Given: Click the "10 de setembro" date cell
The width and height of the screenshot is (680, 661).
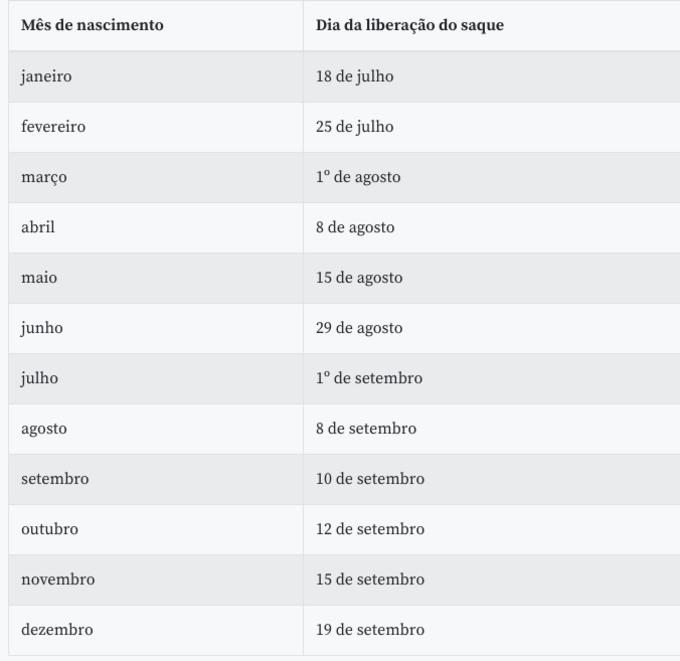Looking at the screenshot, I should tap(370, 479).
